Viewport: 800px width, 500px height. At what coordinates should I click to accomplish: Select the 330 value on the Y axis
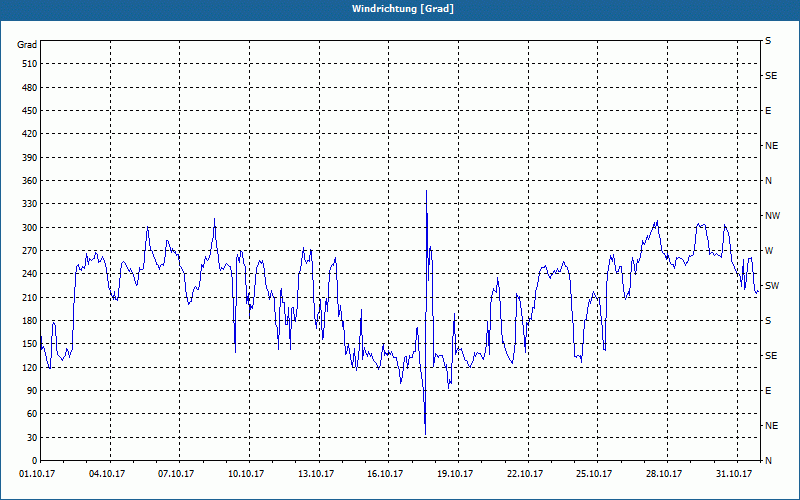point(30,204)
